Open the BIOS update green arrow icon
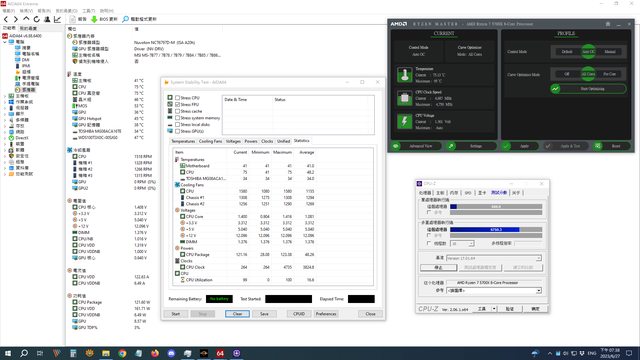The width and height of the screenshot is (640, 360). (x=94, y=19)
